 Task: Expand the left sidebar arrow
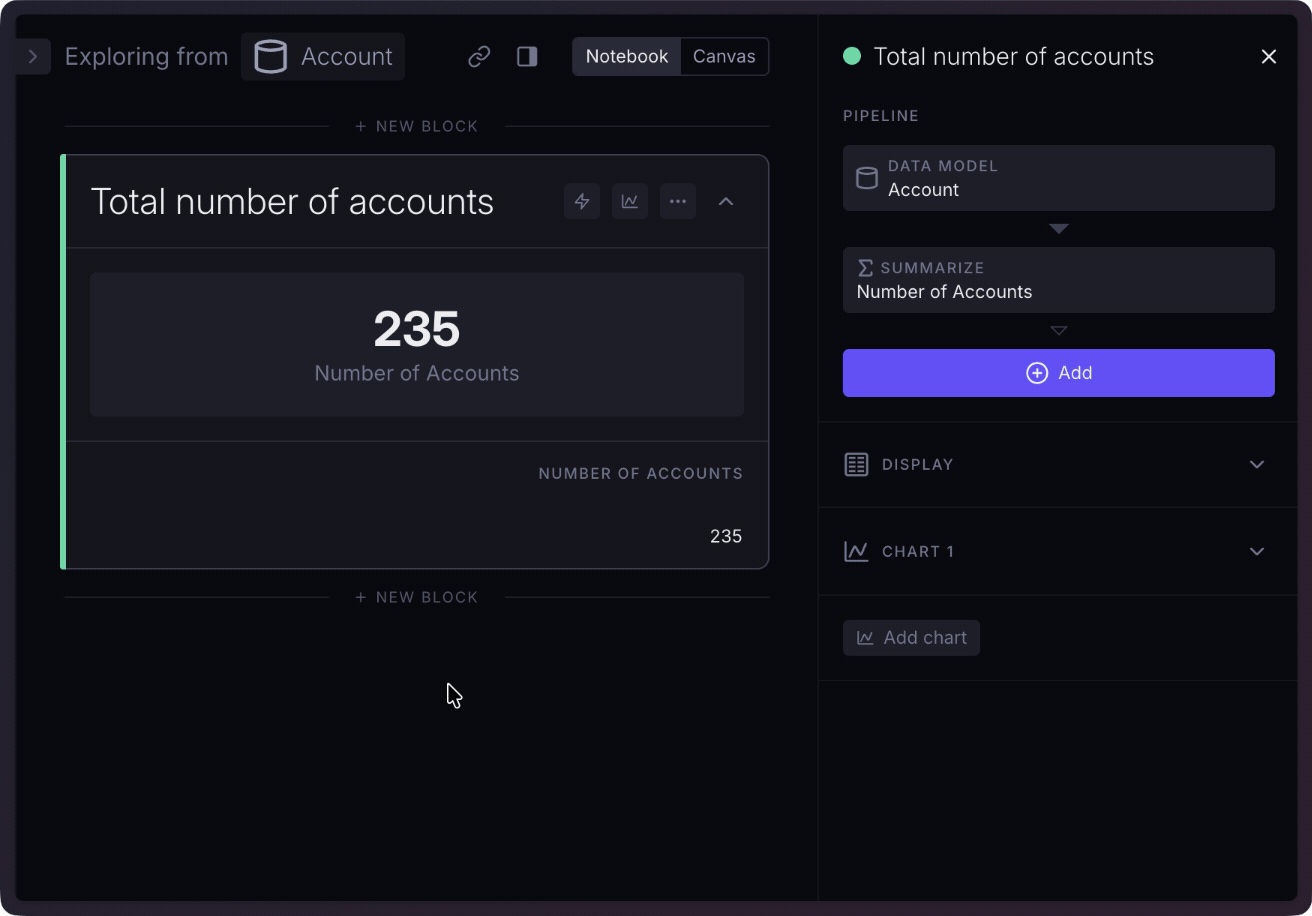tap(33, 57)
